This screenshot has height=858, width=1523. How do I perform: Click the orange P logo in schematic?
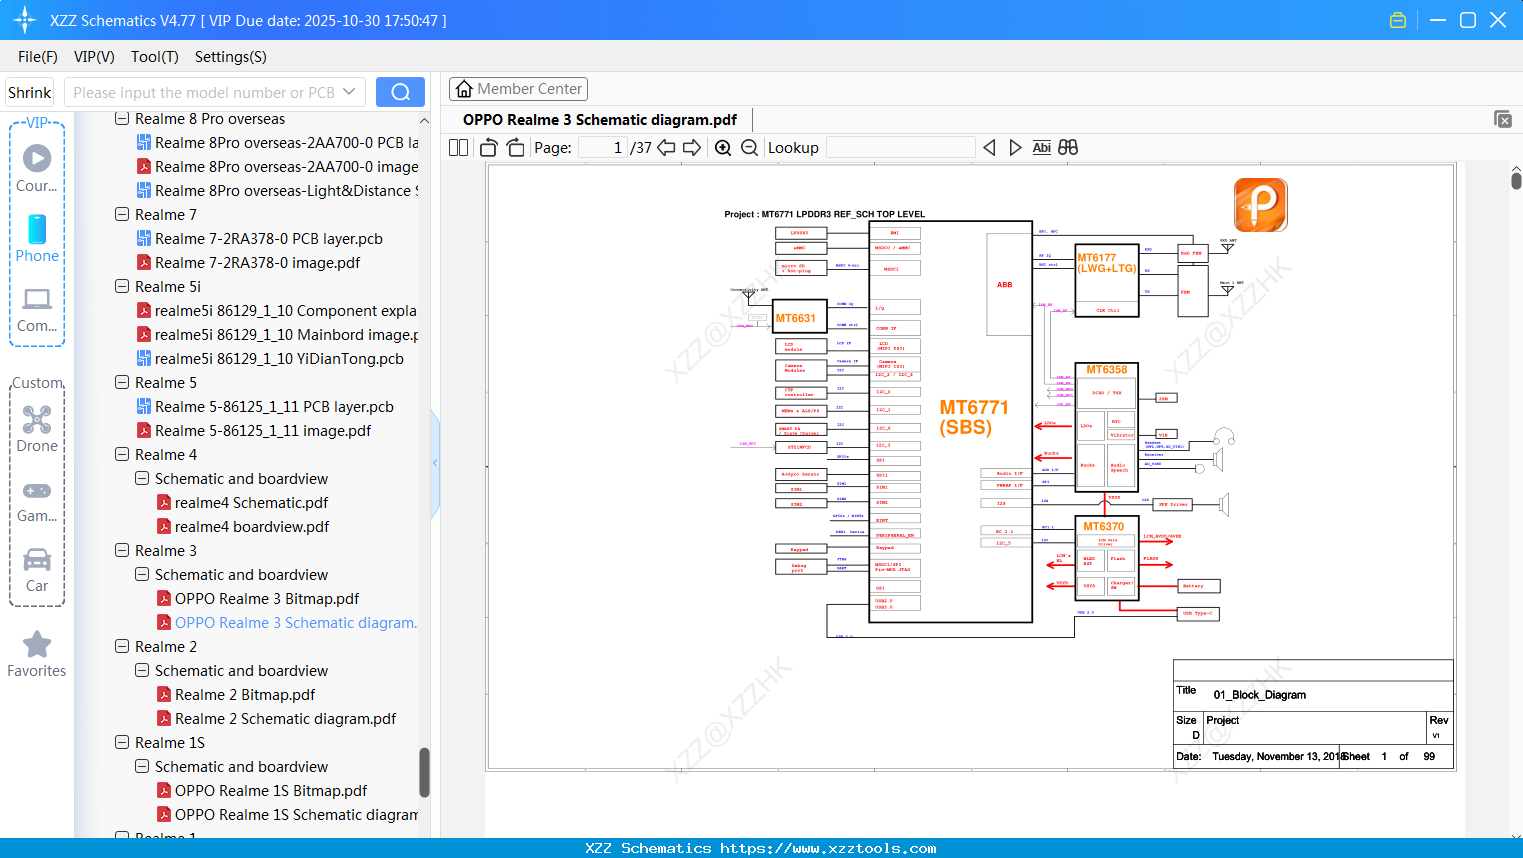1260,205
